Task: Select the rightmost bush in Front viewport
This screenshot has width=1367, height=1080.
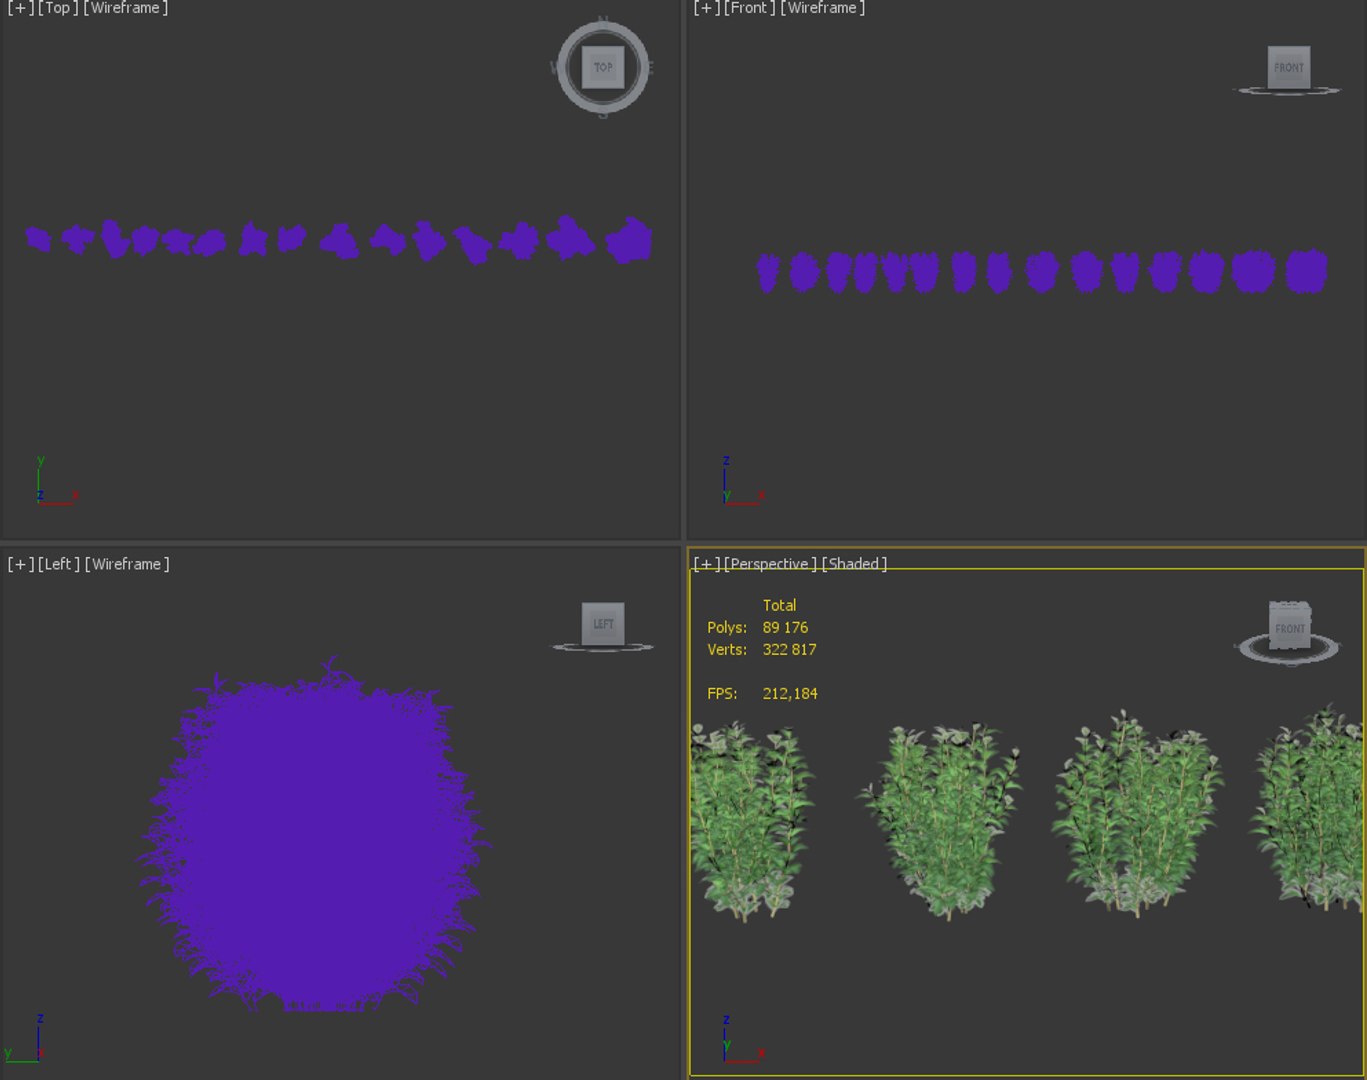Action: [x=1306, y=271]
